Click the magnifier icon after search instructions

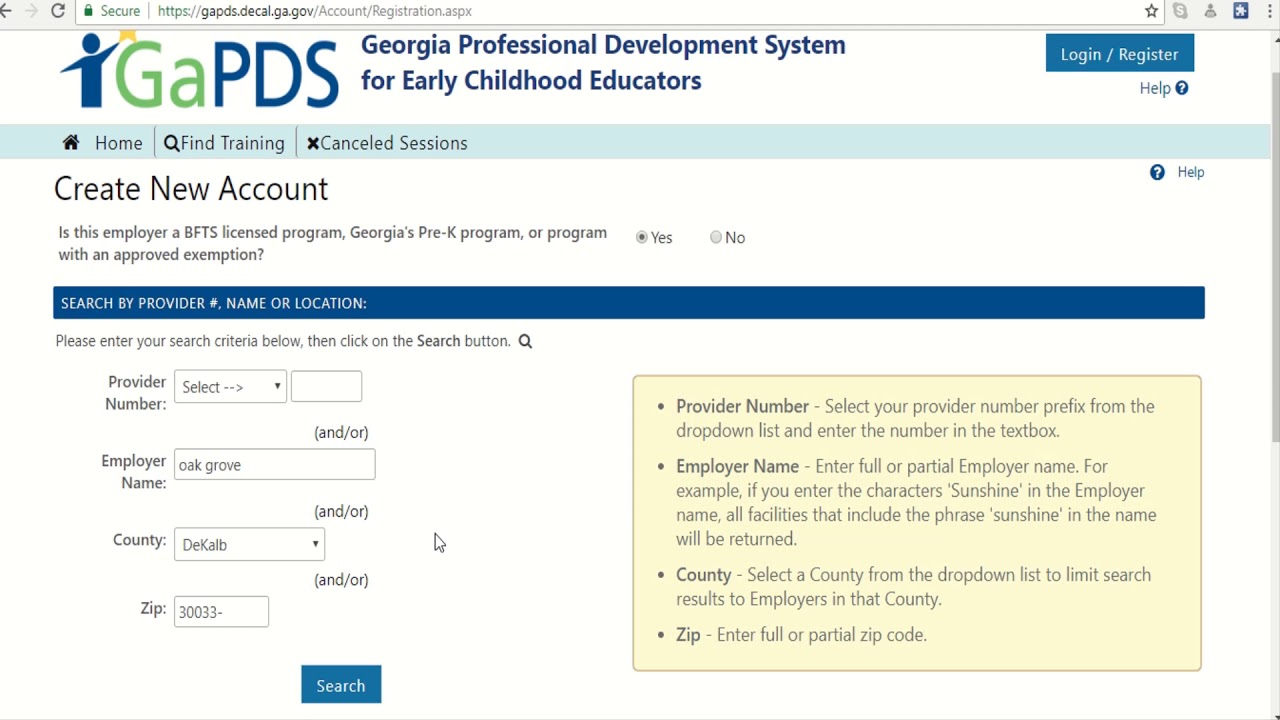tap(525, 341)
